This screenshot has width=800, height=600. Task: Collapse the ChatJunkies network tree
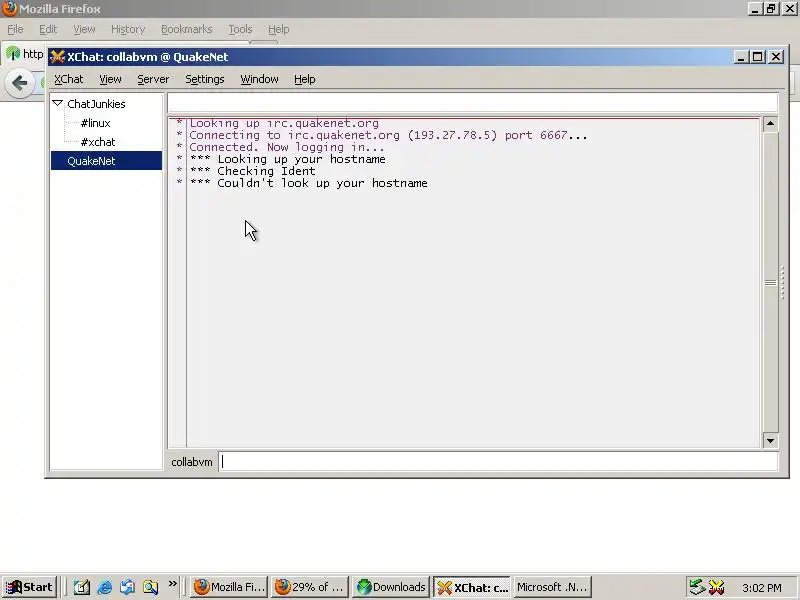[58, 103]
